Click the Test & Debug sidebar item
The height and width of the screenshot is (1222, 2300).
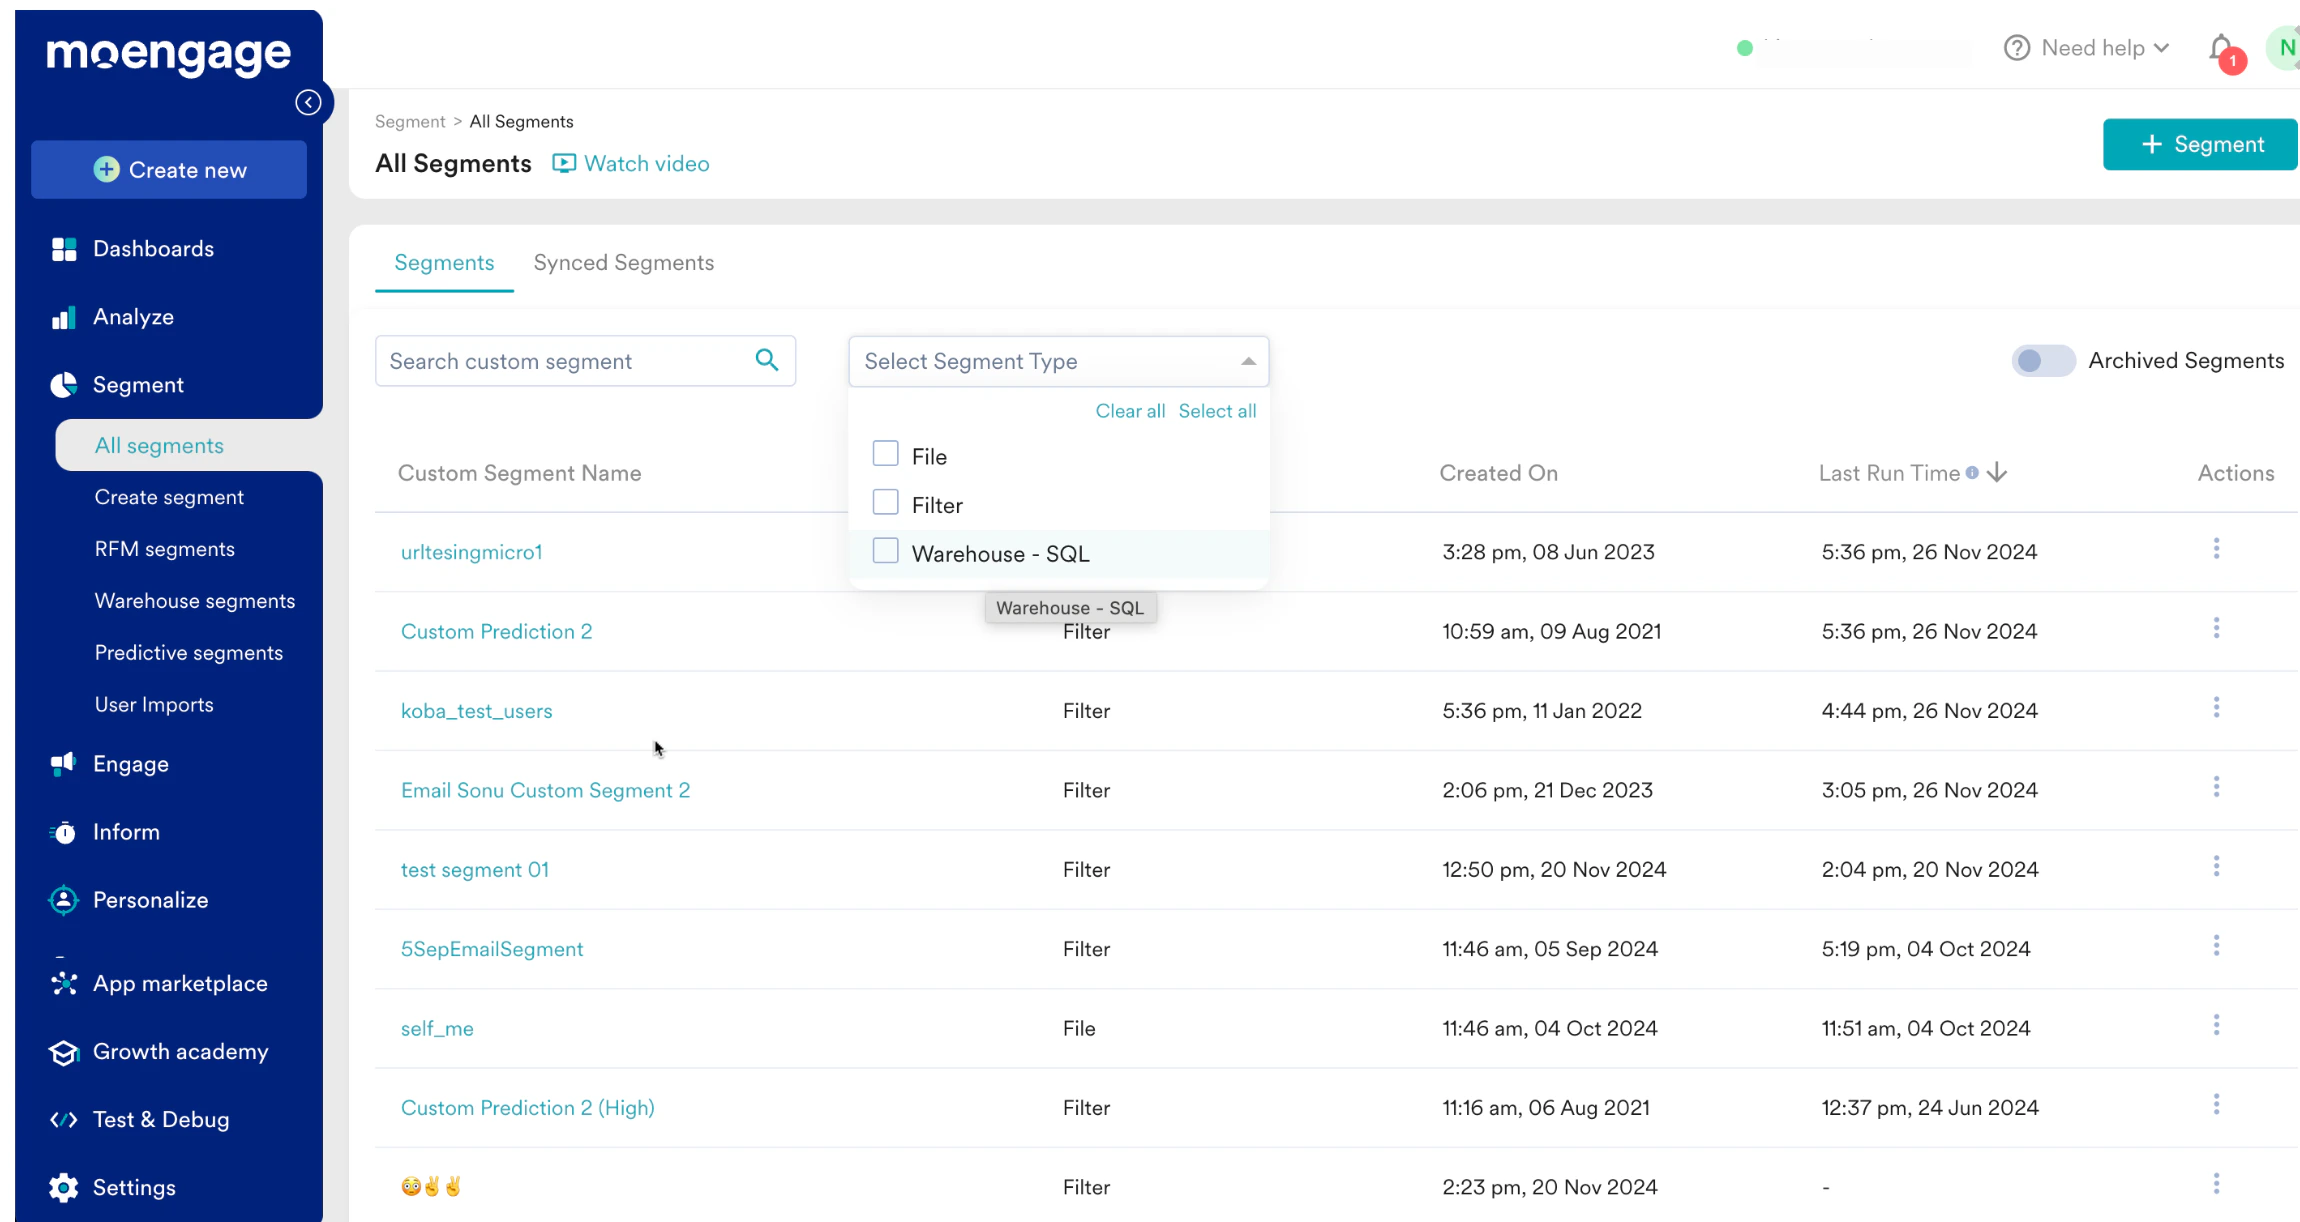[160, 1119]
